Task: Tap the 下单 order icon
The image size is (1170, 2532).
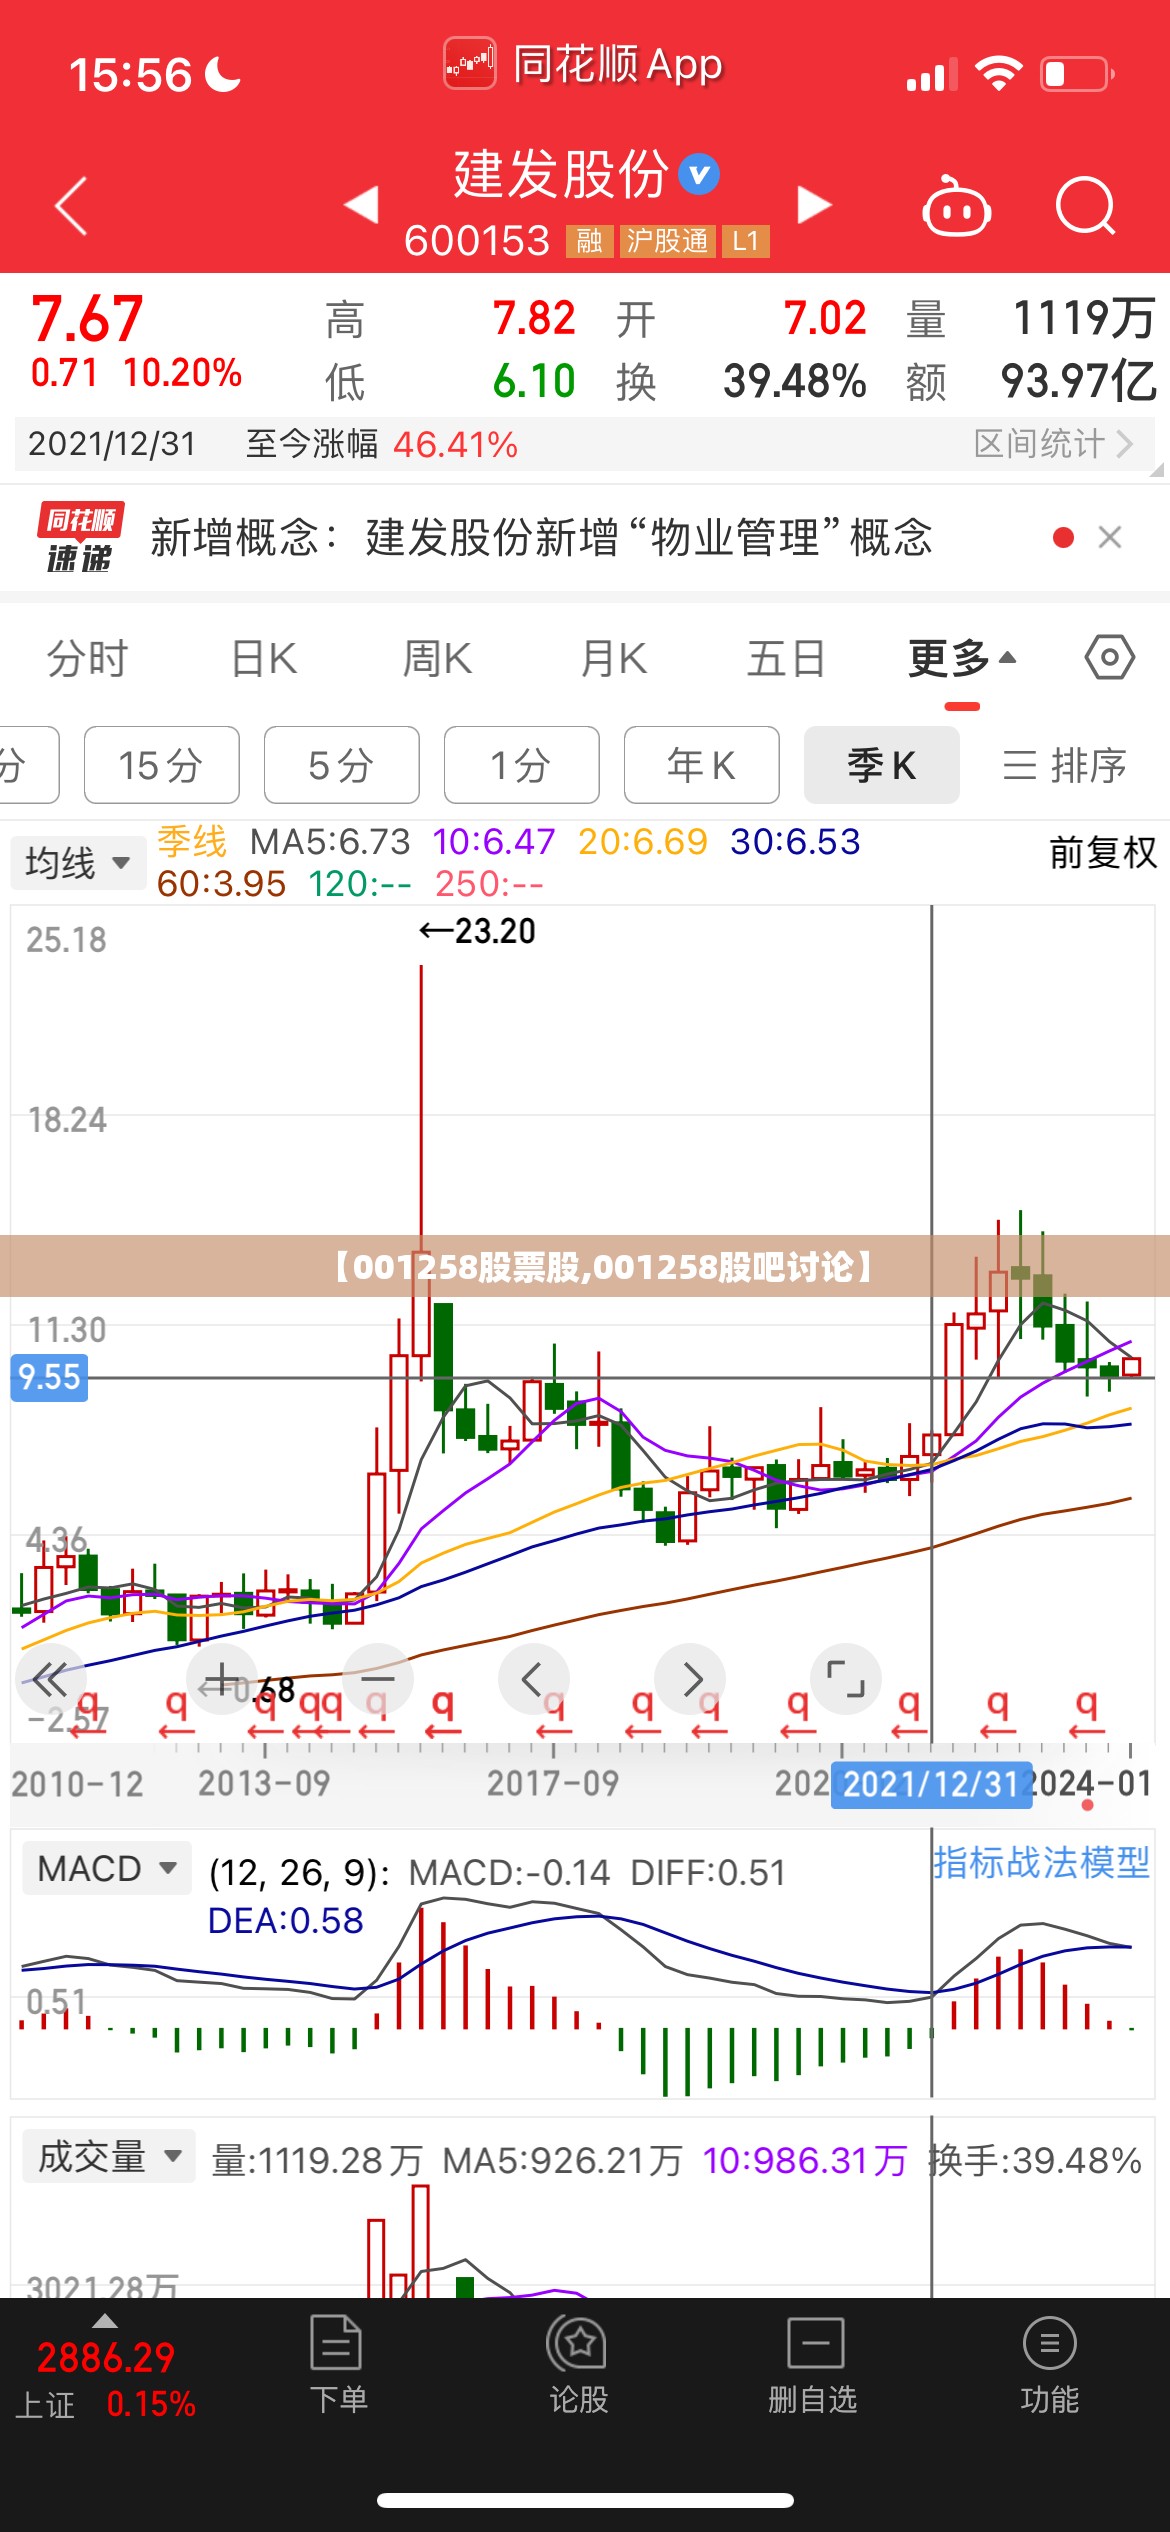Action: [x=337, y=2364]
